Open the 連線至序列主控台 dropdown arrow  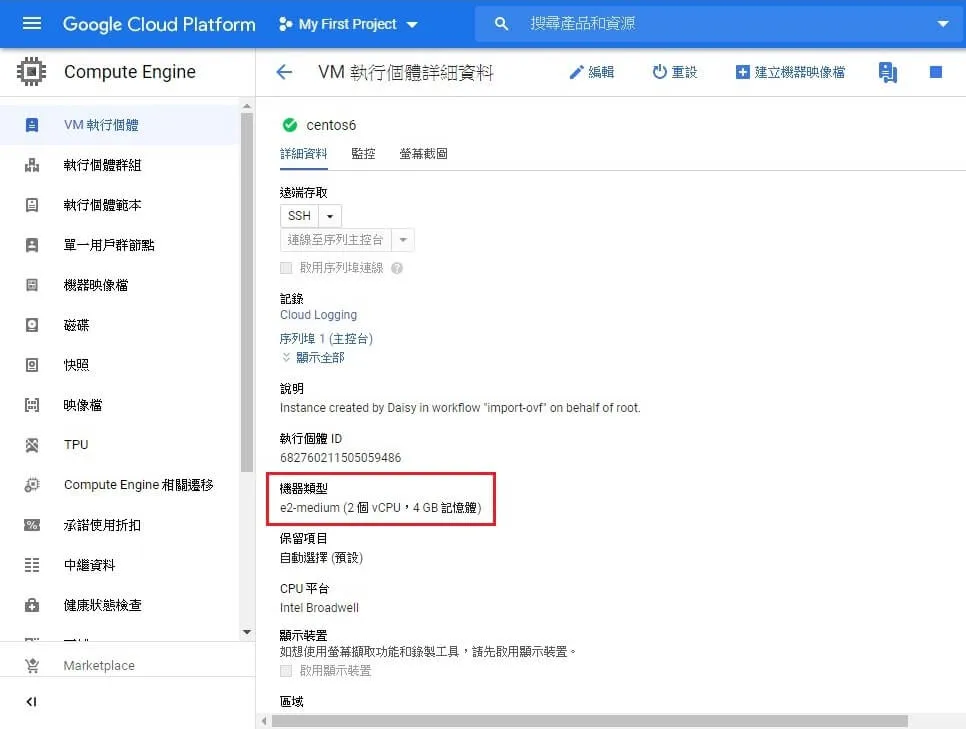(x=403, y=239)
